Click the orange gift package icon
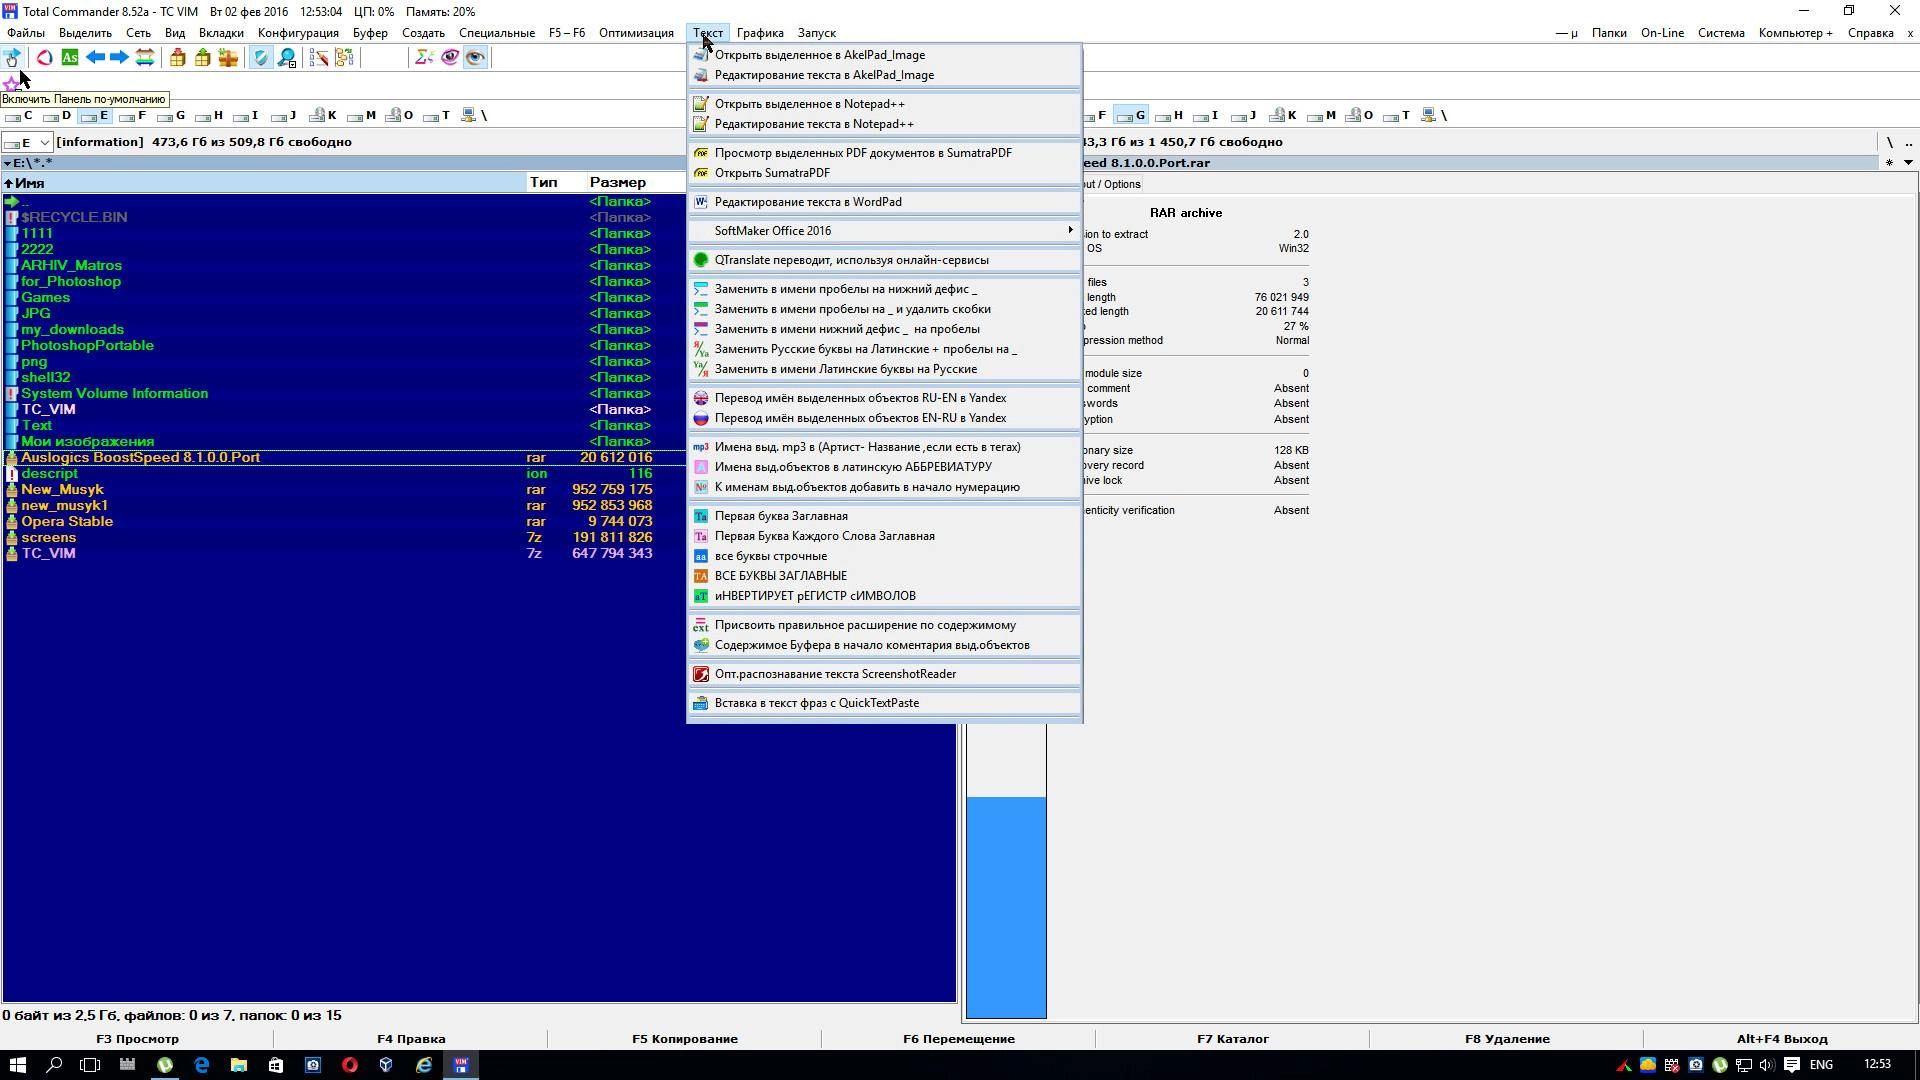Image resolution: width=1920 pixels, height=1080 pixels. [228, 57]
